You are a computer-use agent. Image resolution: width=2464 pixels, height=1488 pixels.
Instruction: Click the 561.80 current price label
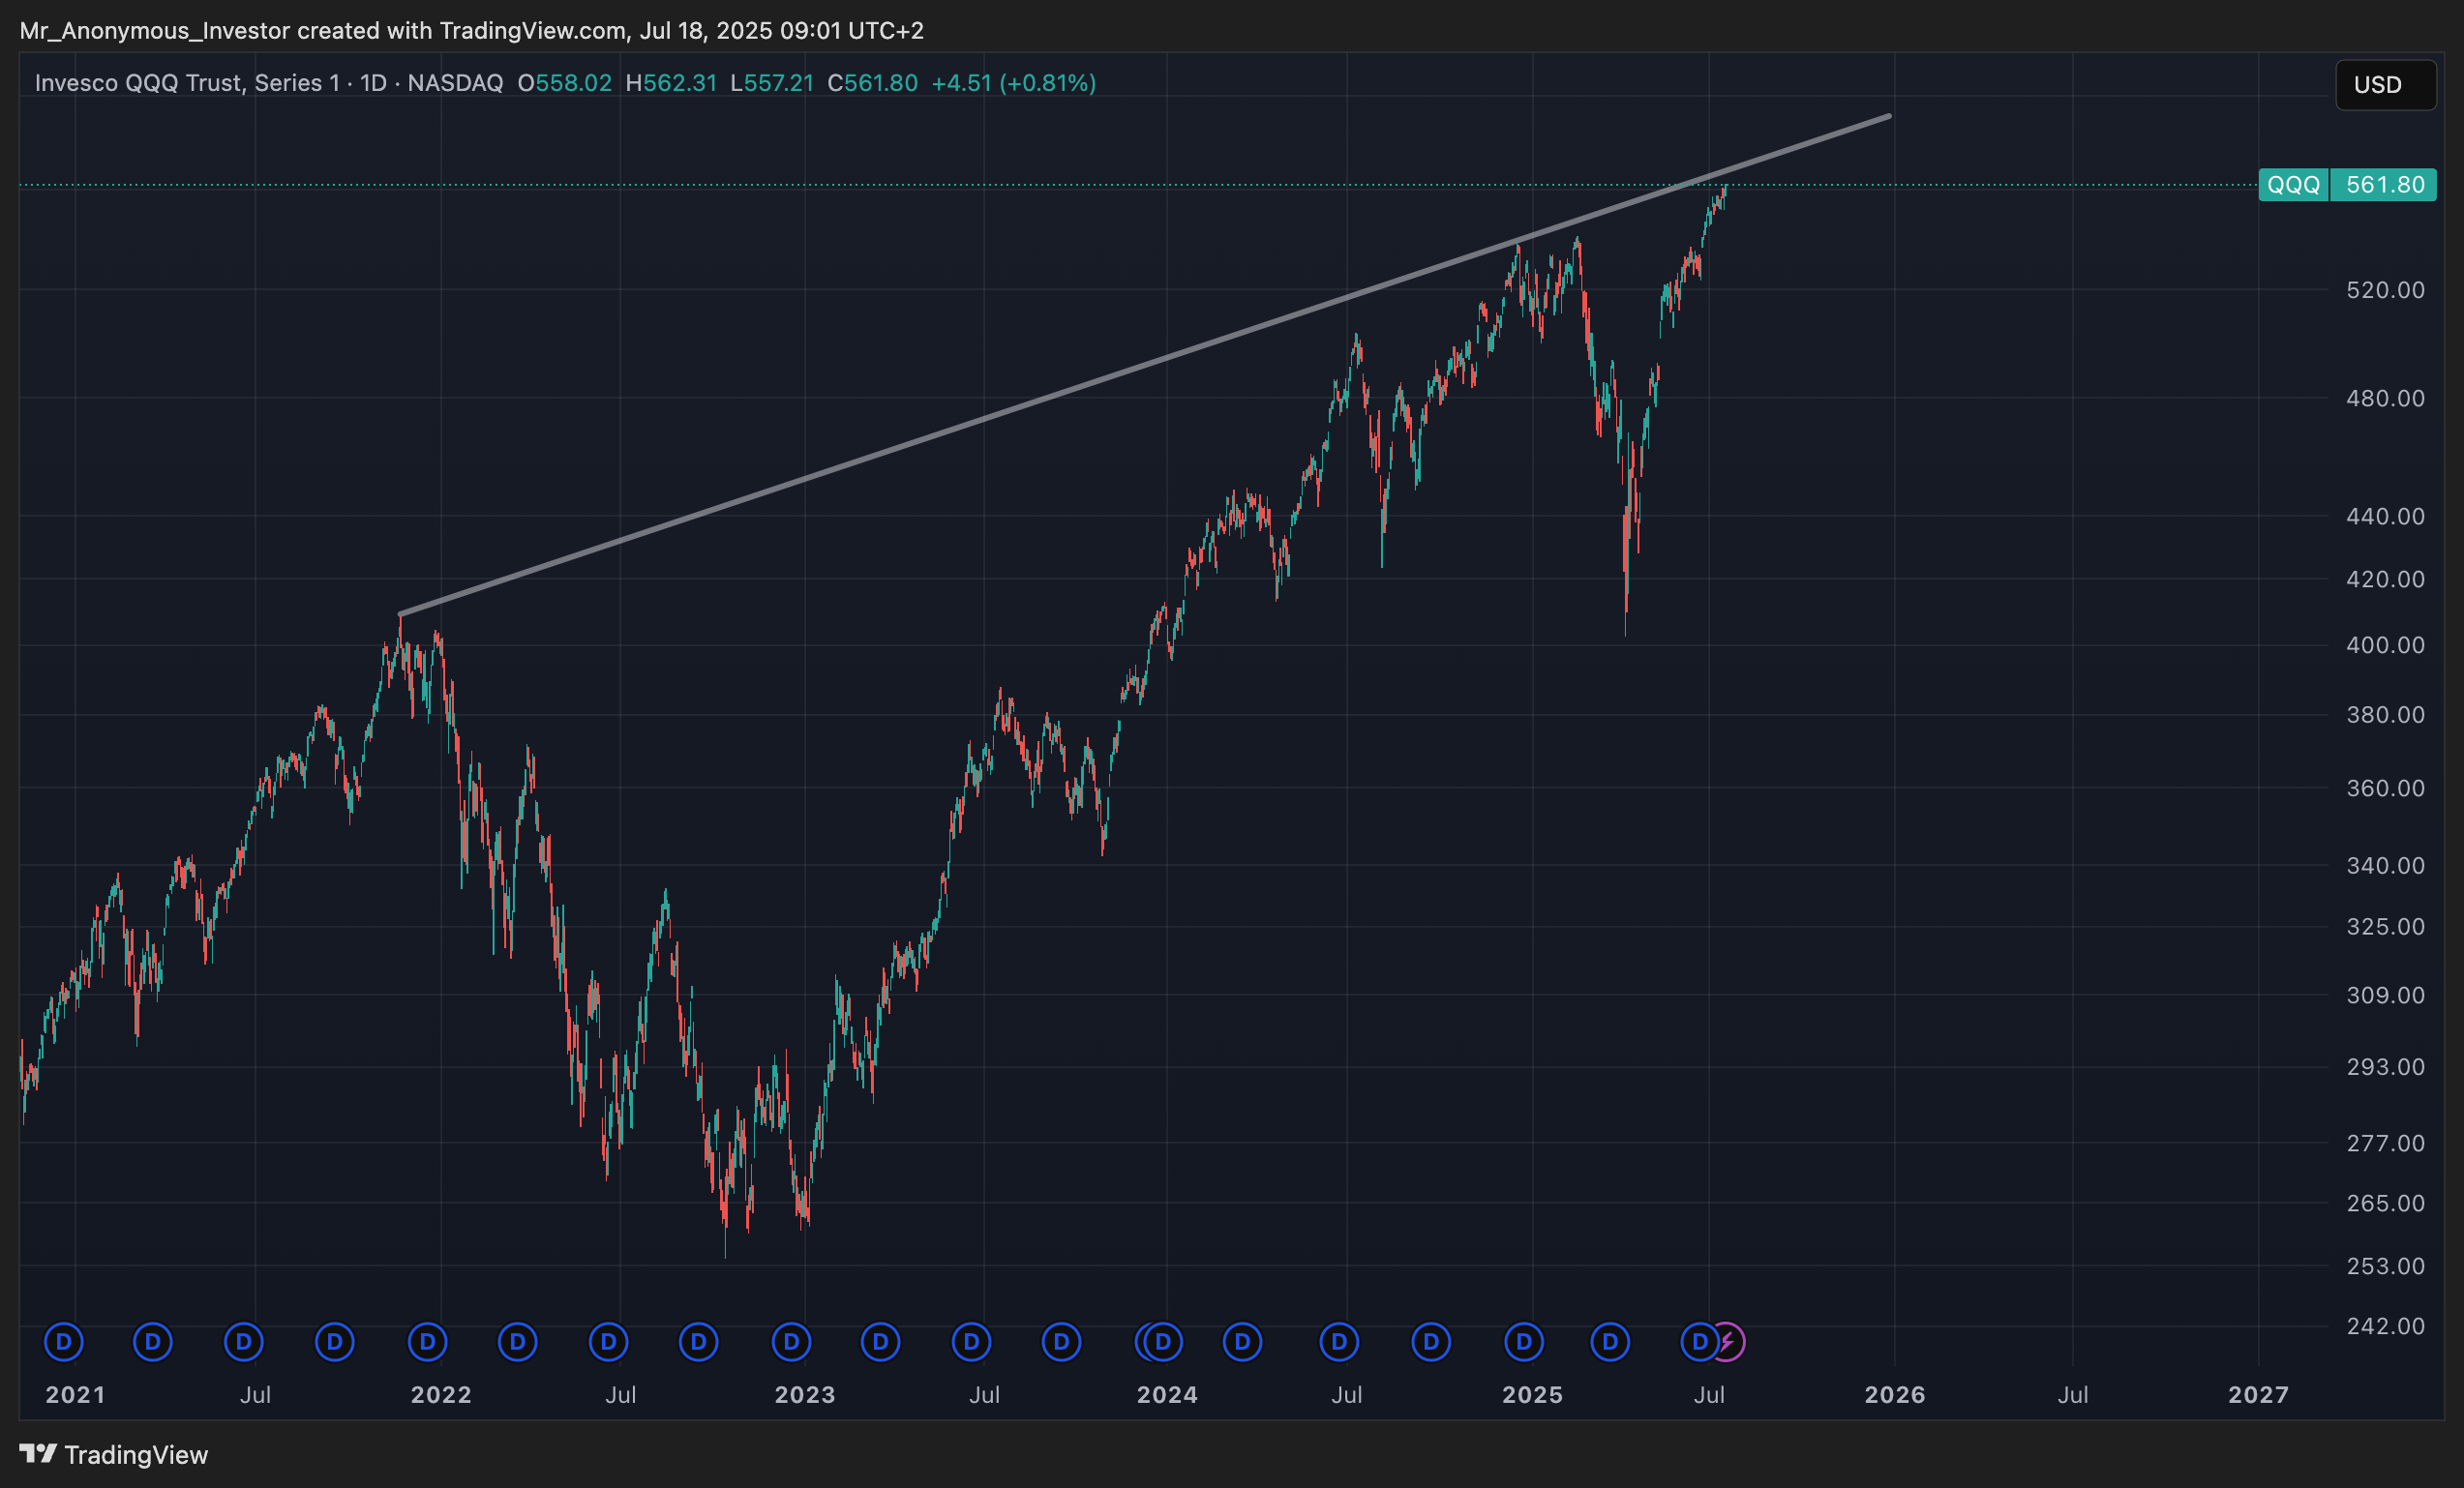[2384, 185]
